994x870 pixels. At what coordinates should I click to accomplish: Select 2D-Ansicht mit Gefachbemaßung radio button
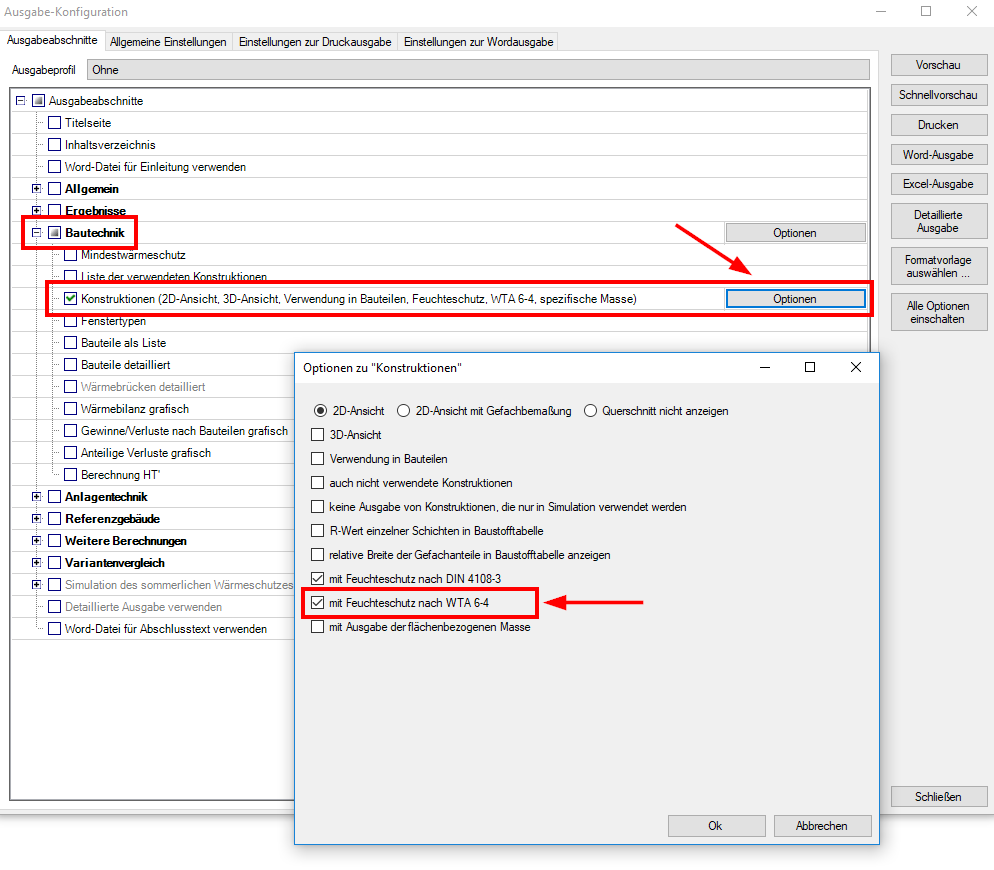coord(404,411)
